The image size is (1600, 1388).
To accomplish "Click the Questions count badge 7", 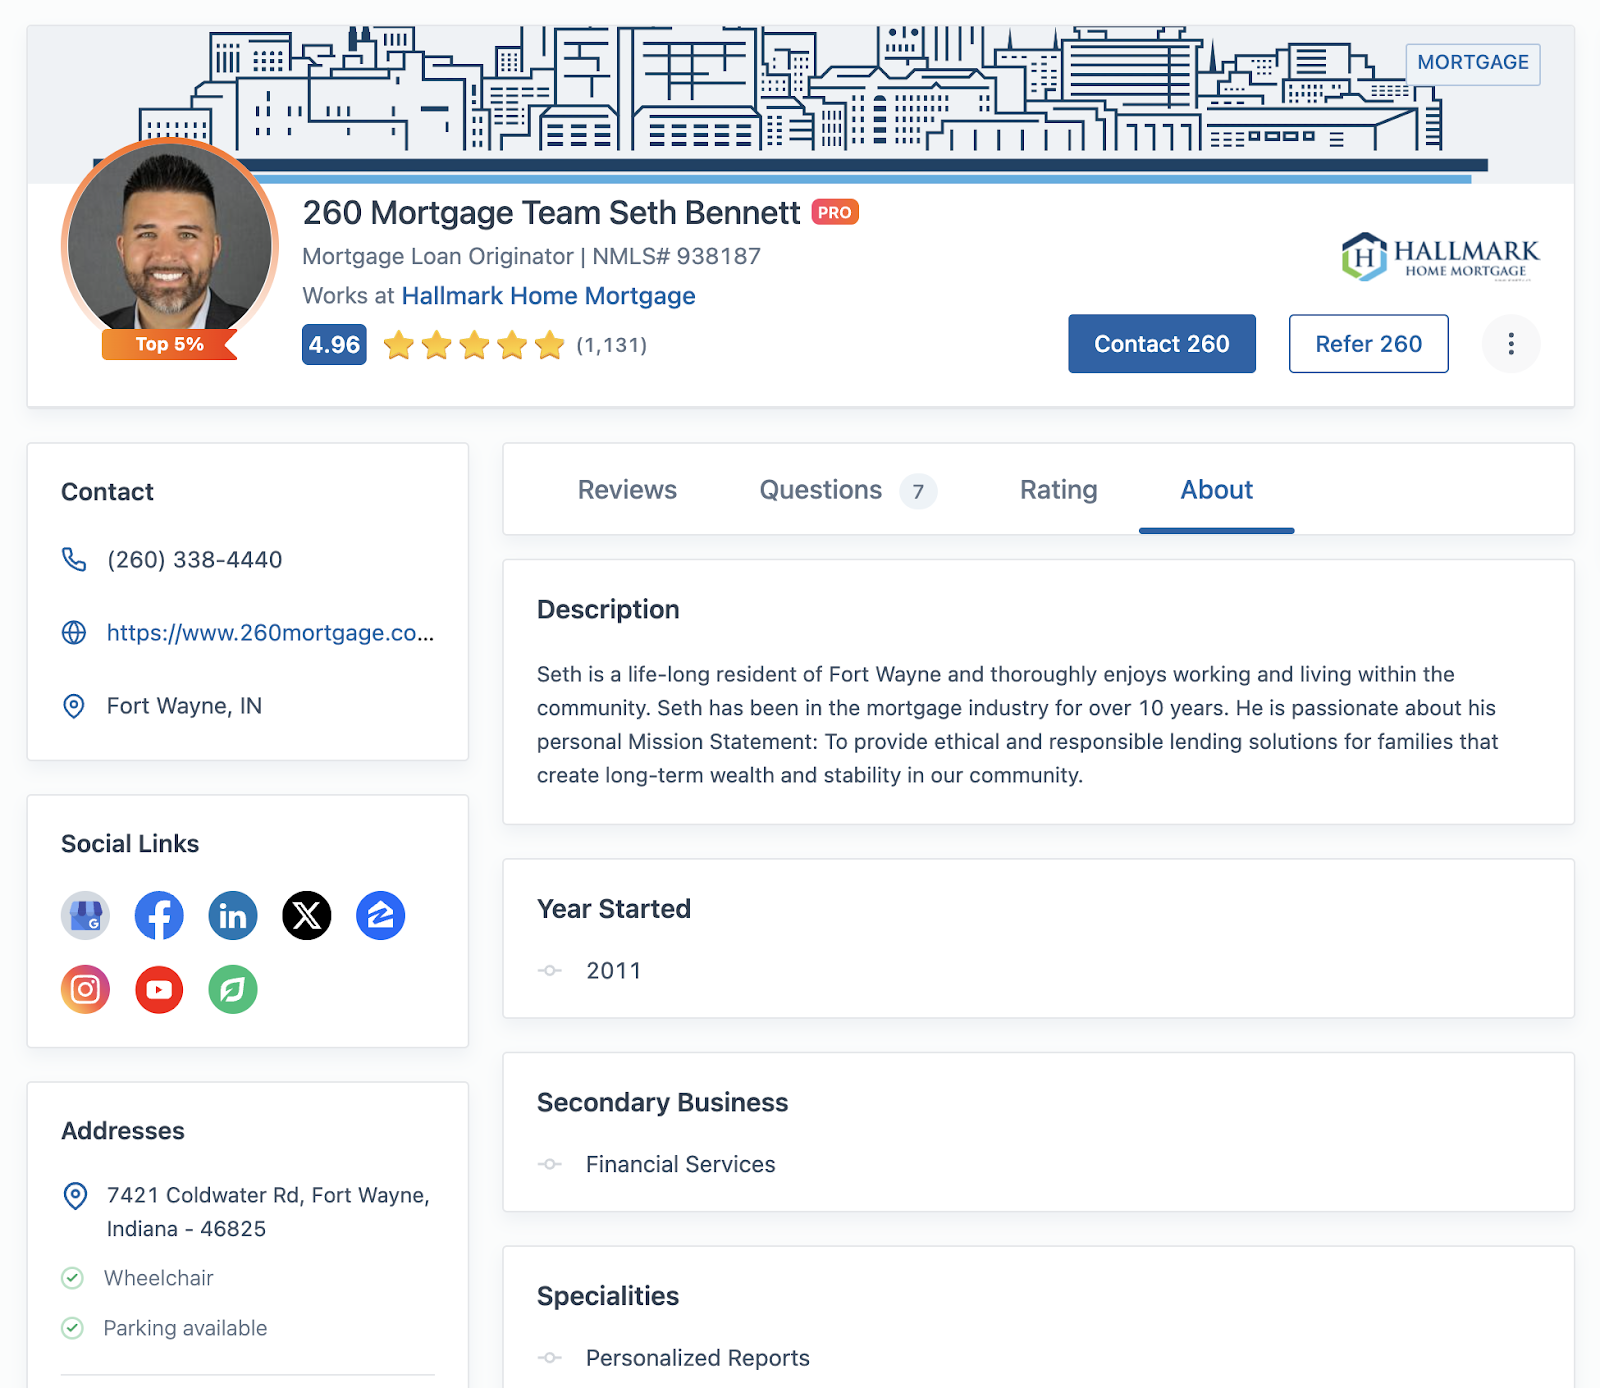I will tap(918, 491).
